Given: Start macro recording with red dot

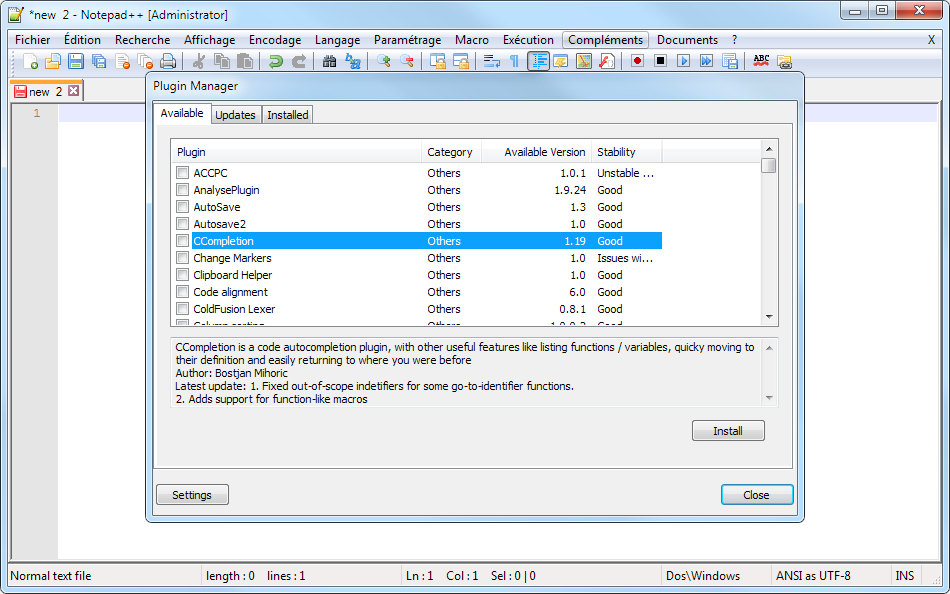Looking at the screenshot, I should [x=639, y=61].
